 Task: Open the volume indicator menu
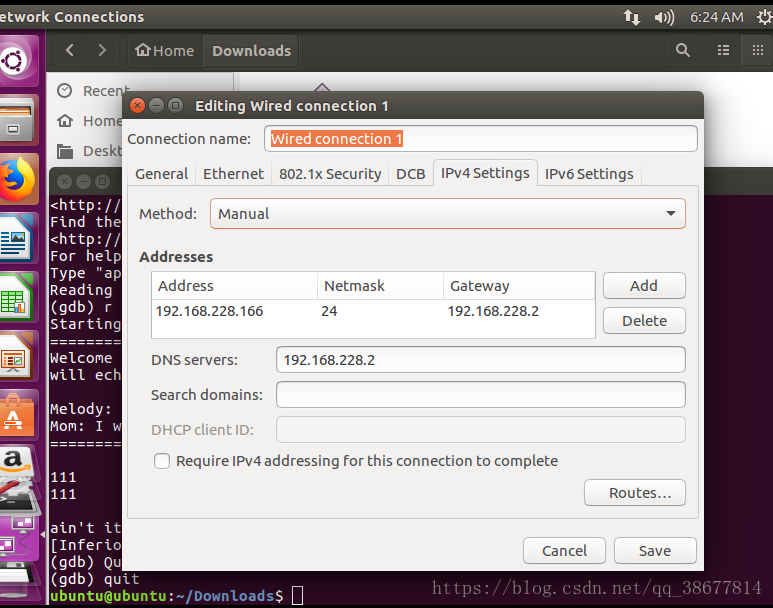point(664,18)
